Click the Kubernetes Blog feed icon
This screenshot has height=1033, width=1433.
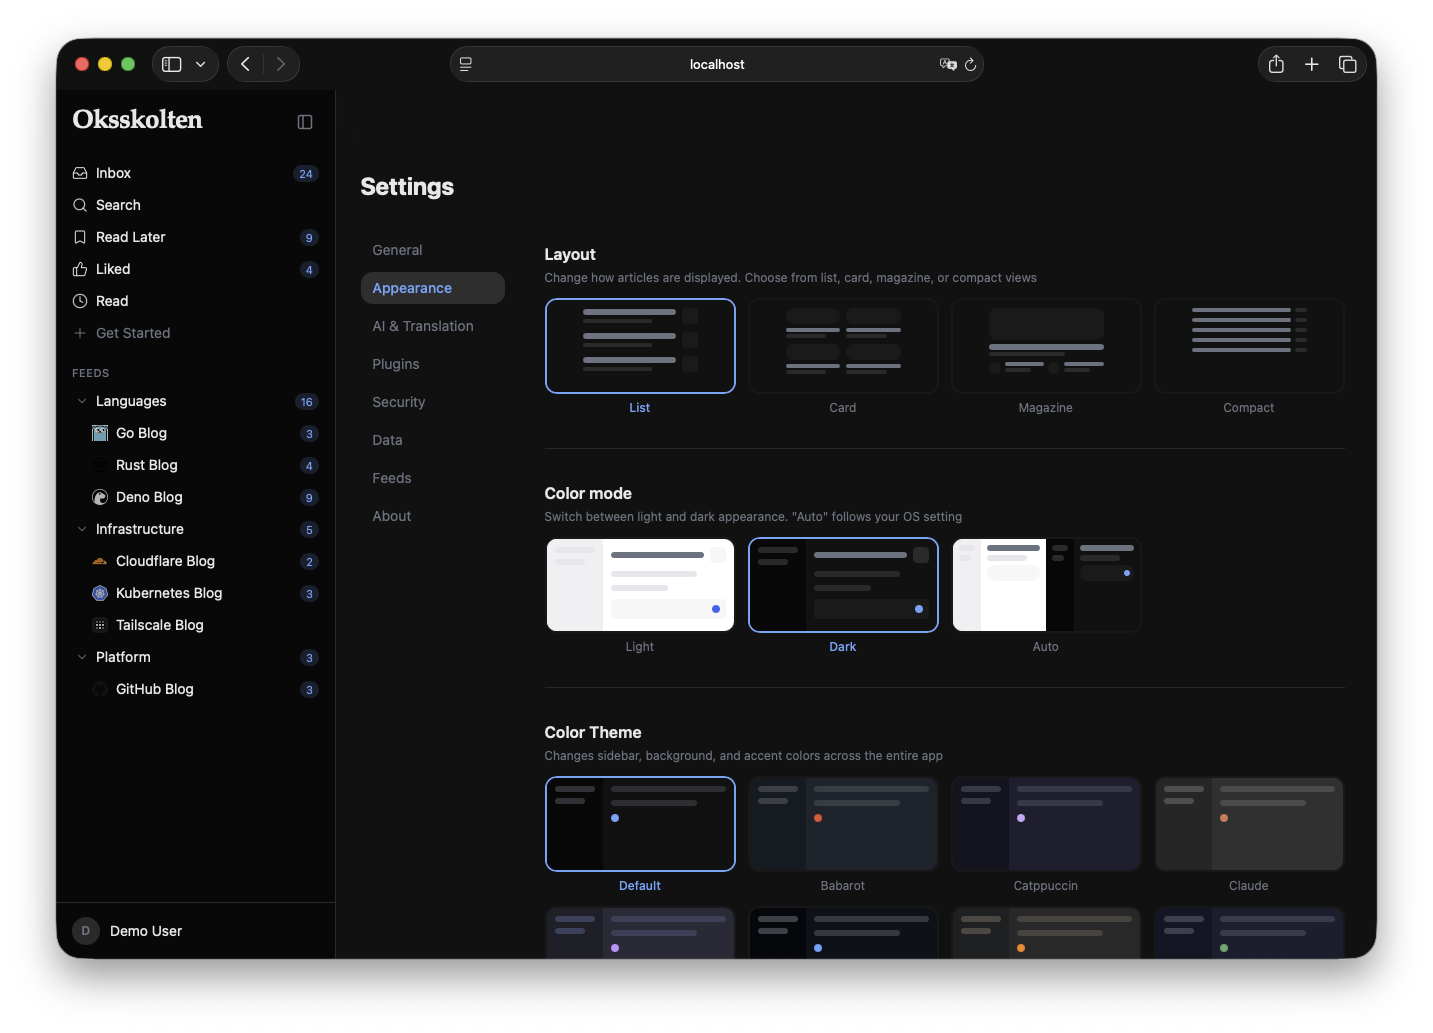100,593
